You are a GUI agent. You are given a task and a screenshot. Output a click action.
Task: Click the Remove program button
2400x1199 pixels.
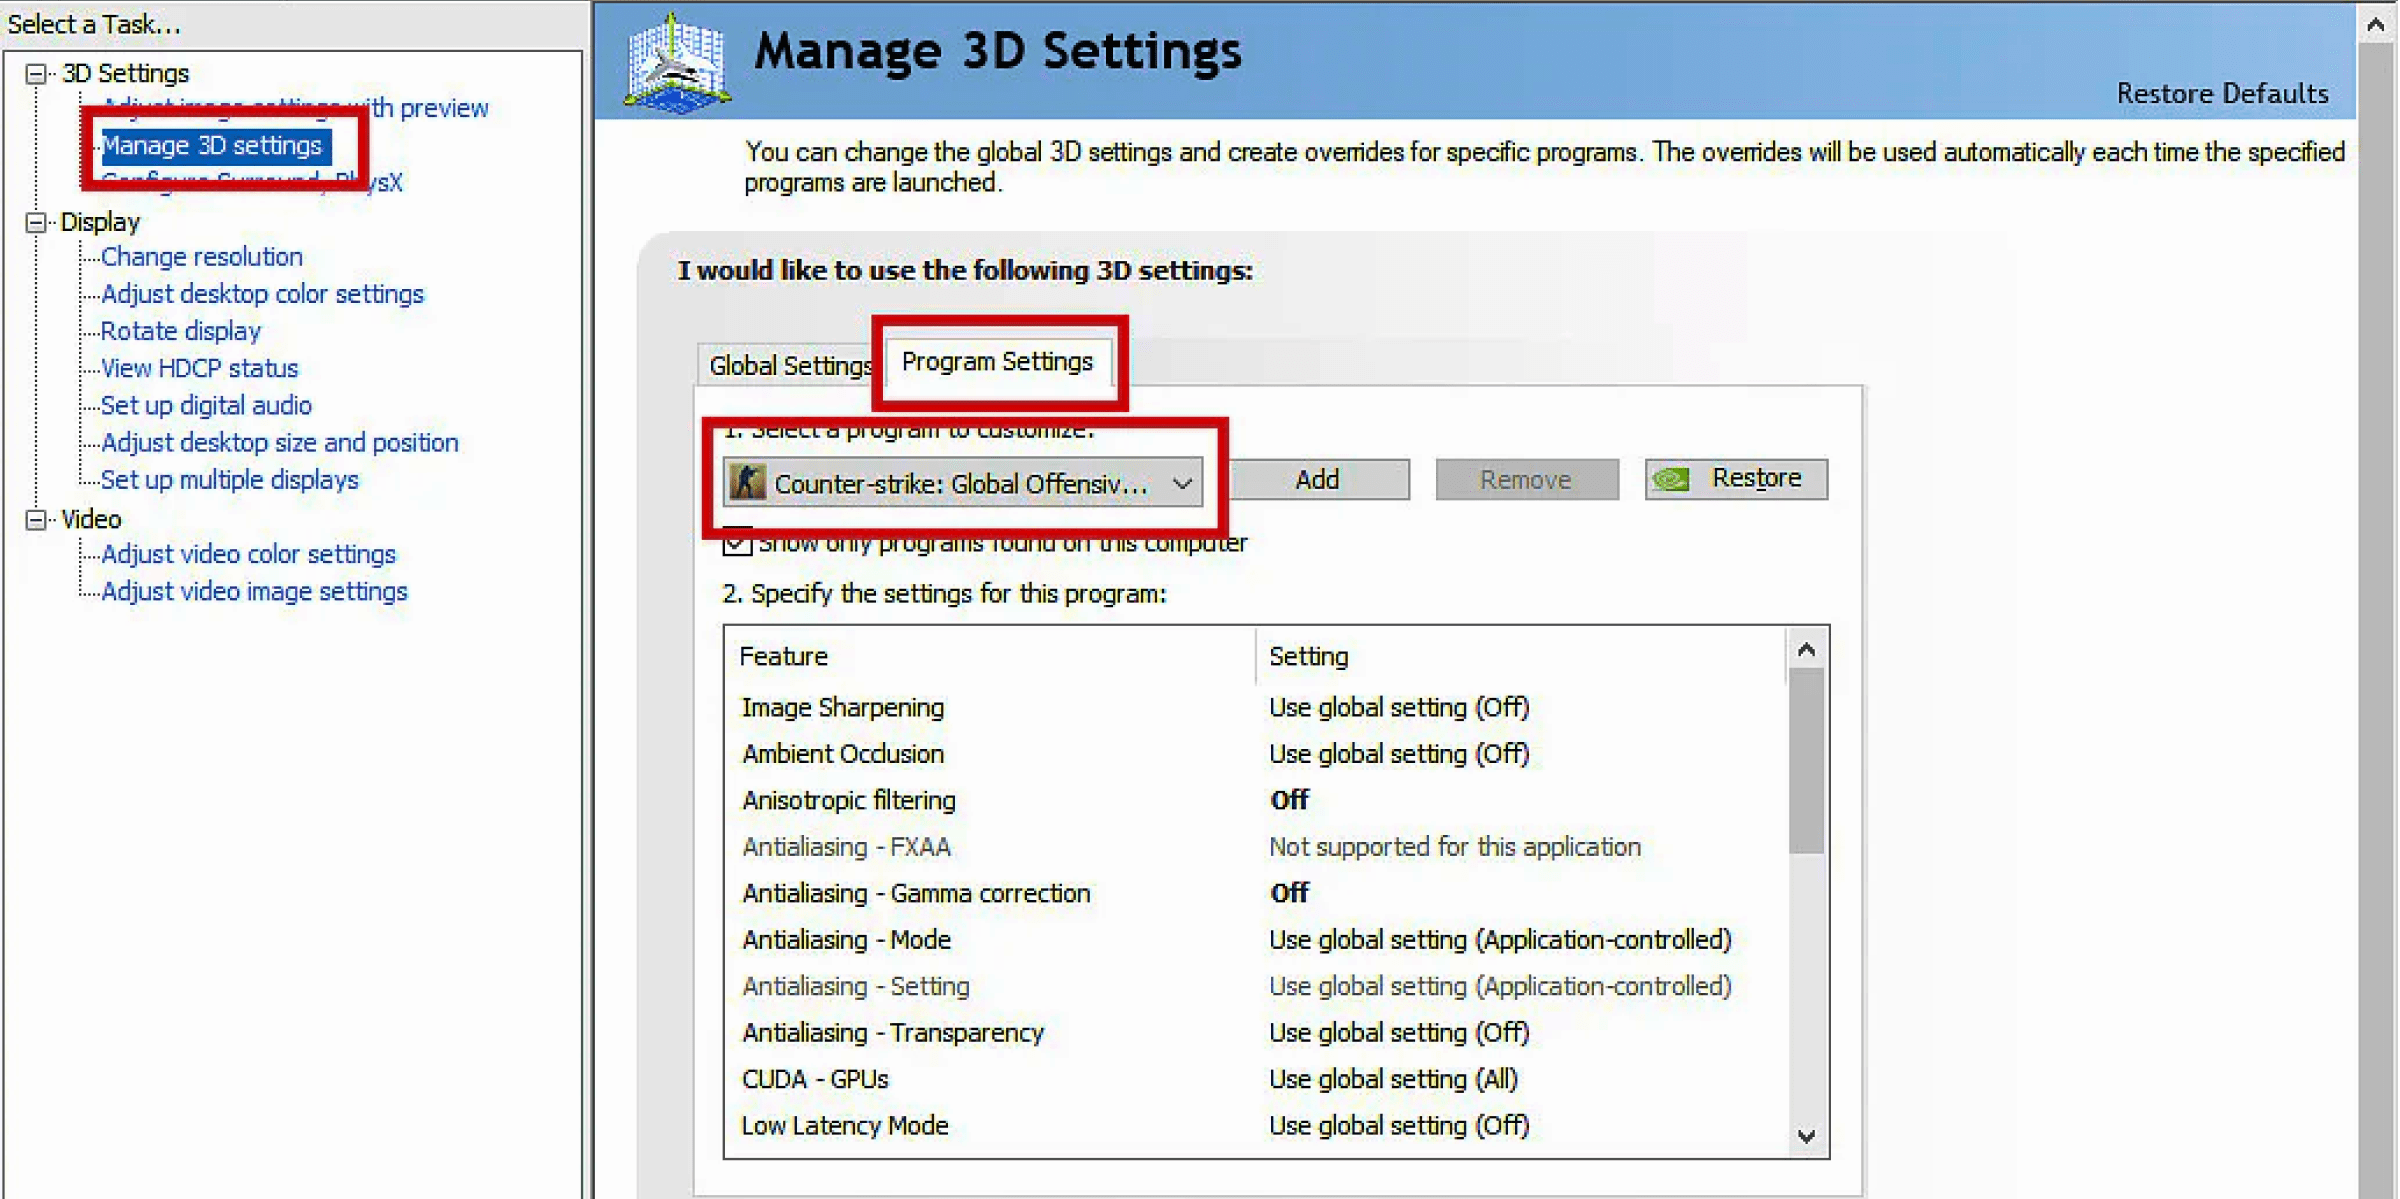[x=1524, y=479]
